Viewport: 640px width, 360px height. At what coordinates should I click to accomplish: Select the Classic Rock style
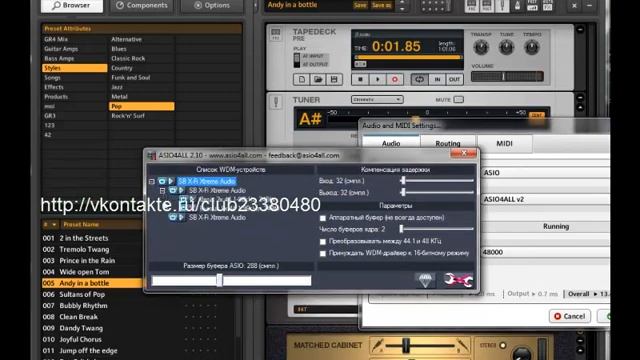coord(128,58)
